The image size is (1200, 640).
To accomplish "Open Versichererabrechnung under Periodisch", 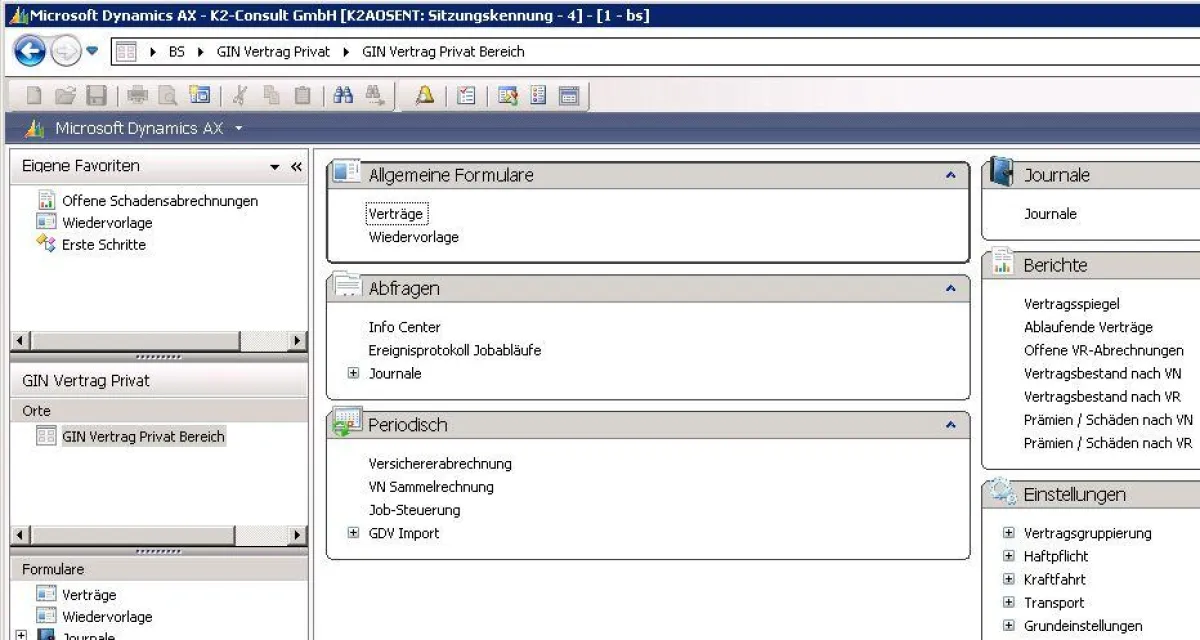I will [x=439, y=464].
